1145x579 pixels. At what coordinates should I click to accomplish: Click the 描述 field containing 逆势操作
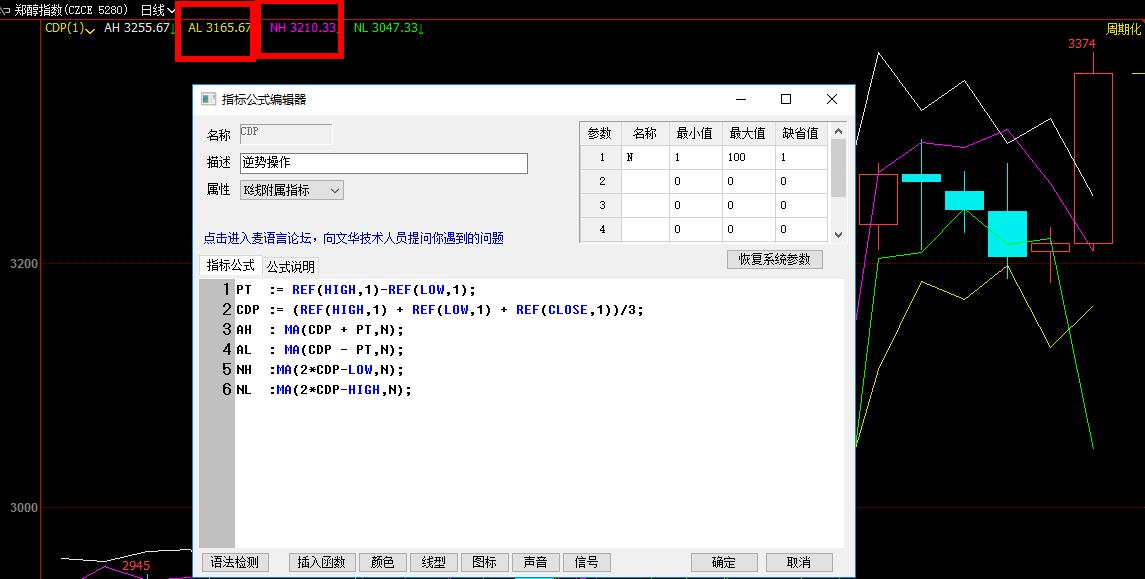383,163
